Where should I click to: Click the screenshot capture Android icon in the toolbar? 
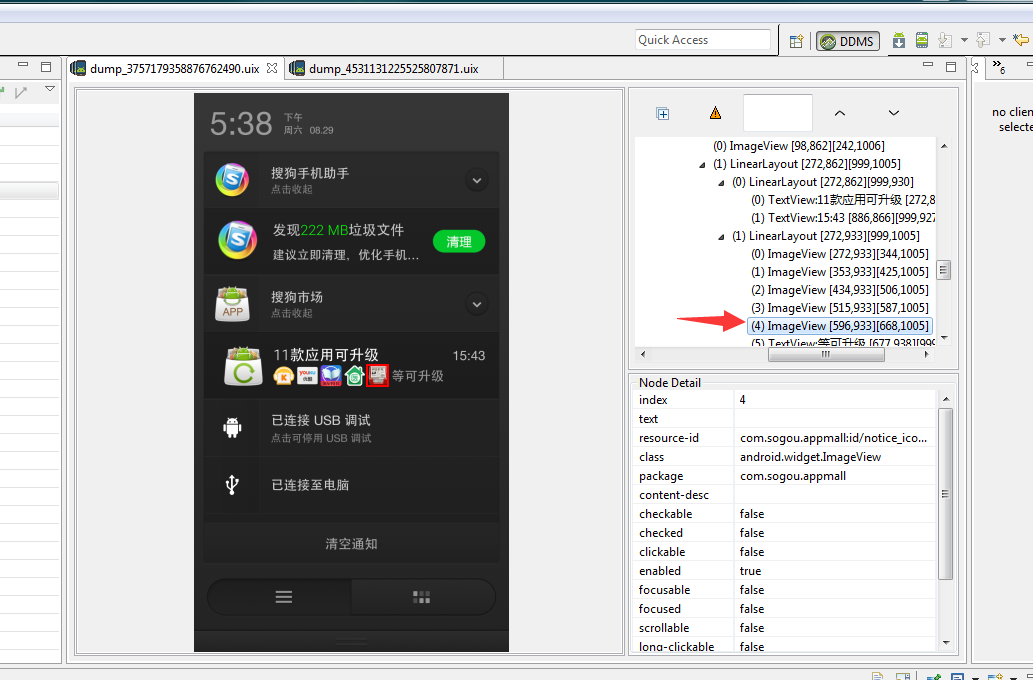[x=898, y=41]
